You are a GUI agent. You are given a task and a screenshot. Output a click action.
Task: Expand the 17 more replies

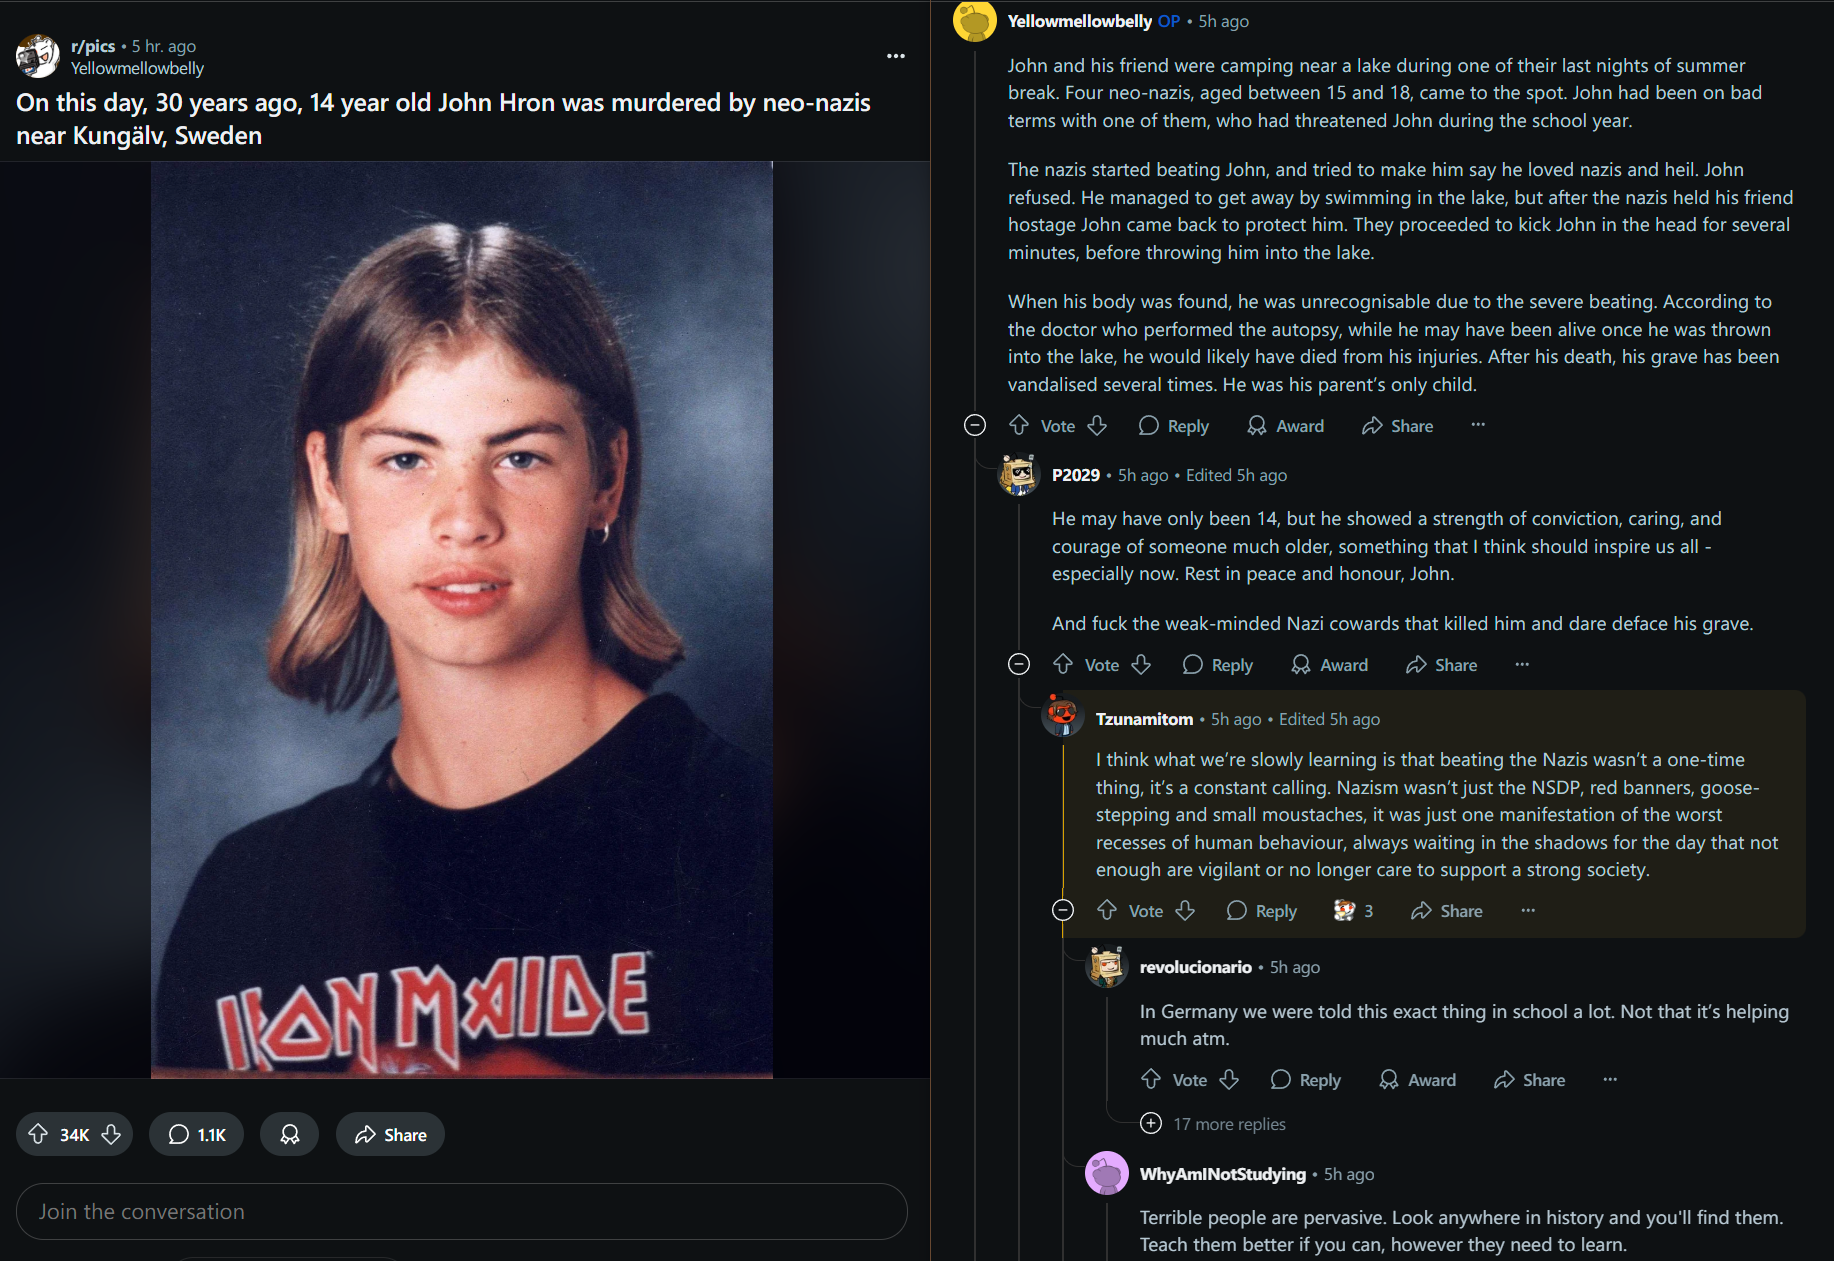(1228, 1124)
